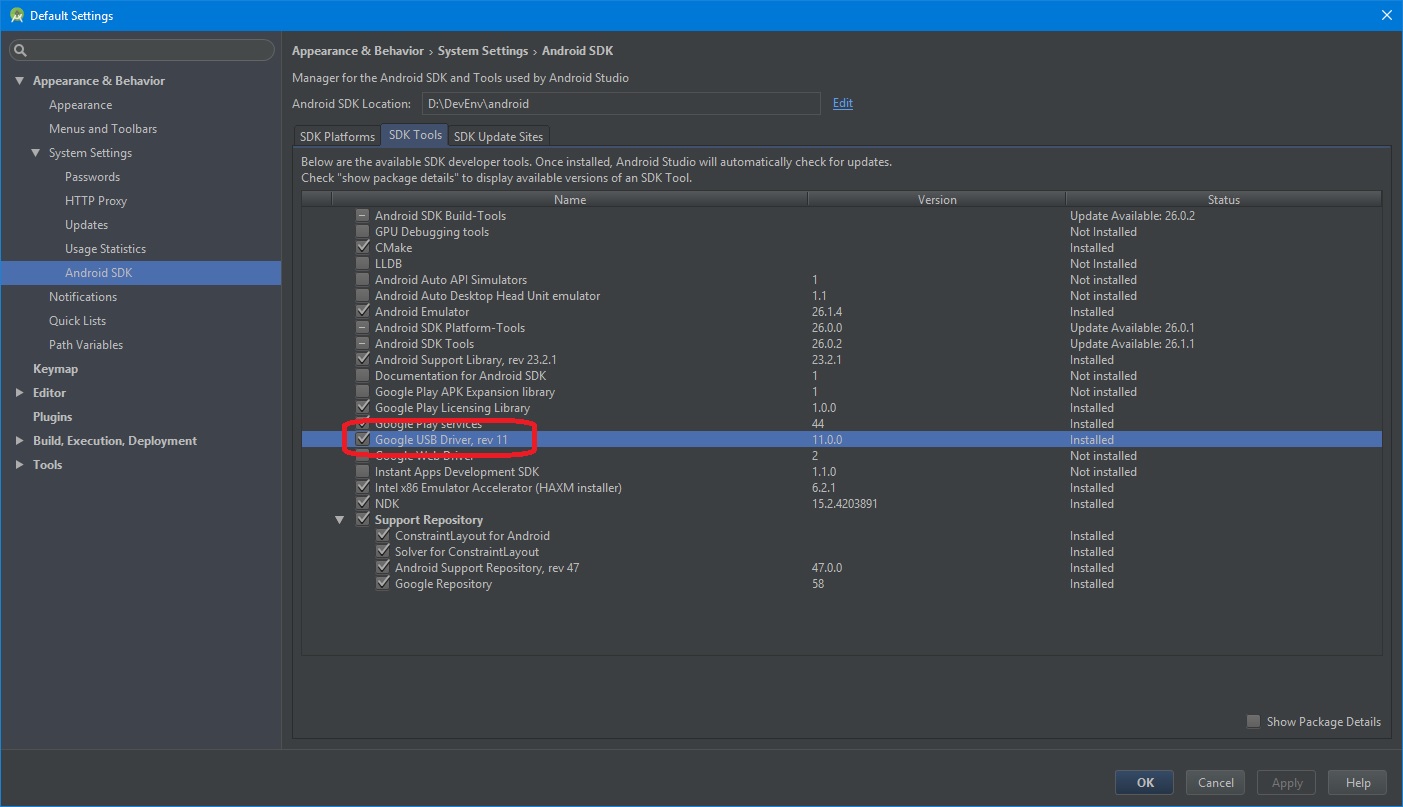1403x807 pixels.
Task: Click the Edit link for SDK location
Action: [843, 103]
